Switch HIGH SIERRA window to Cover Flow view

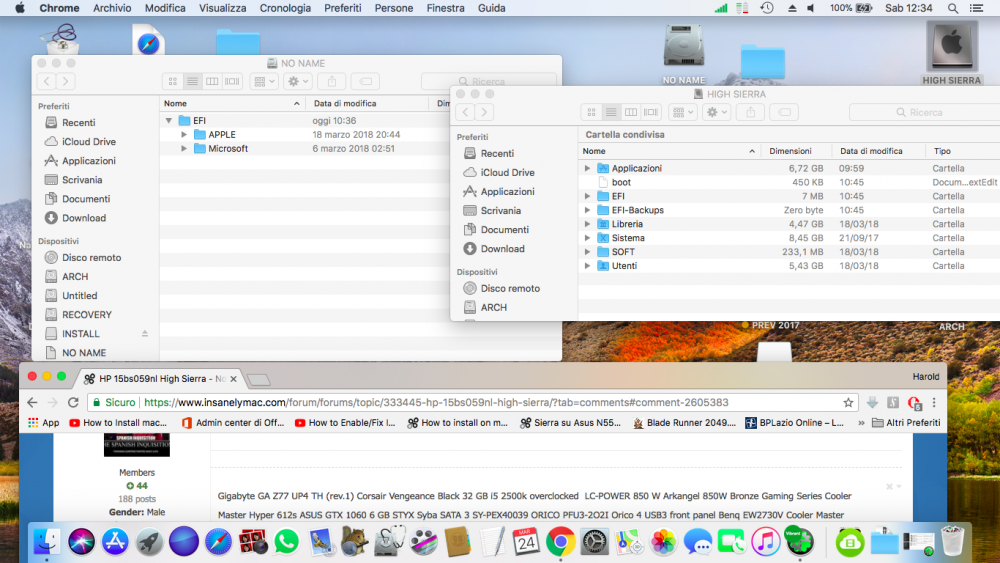[651, 112]
